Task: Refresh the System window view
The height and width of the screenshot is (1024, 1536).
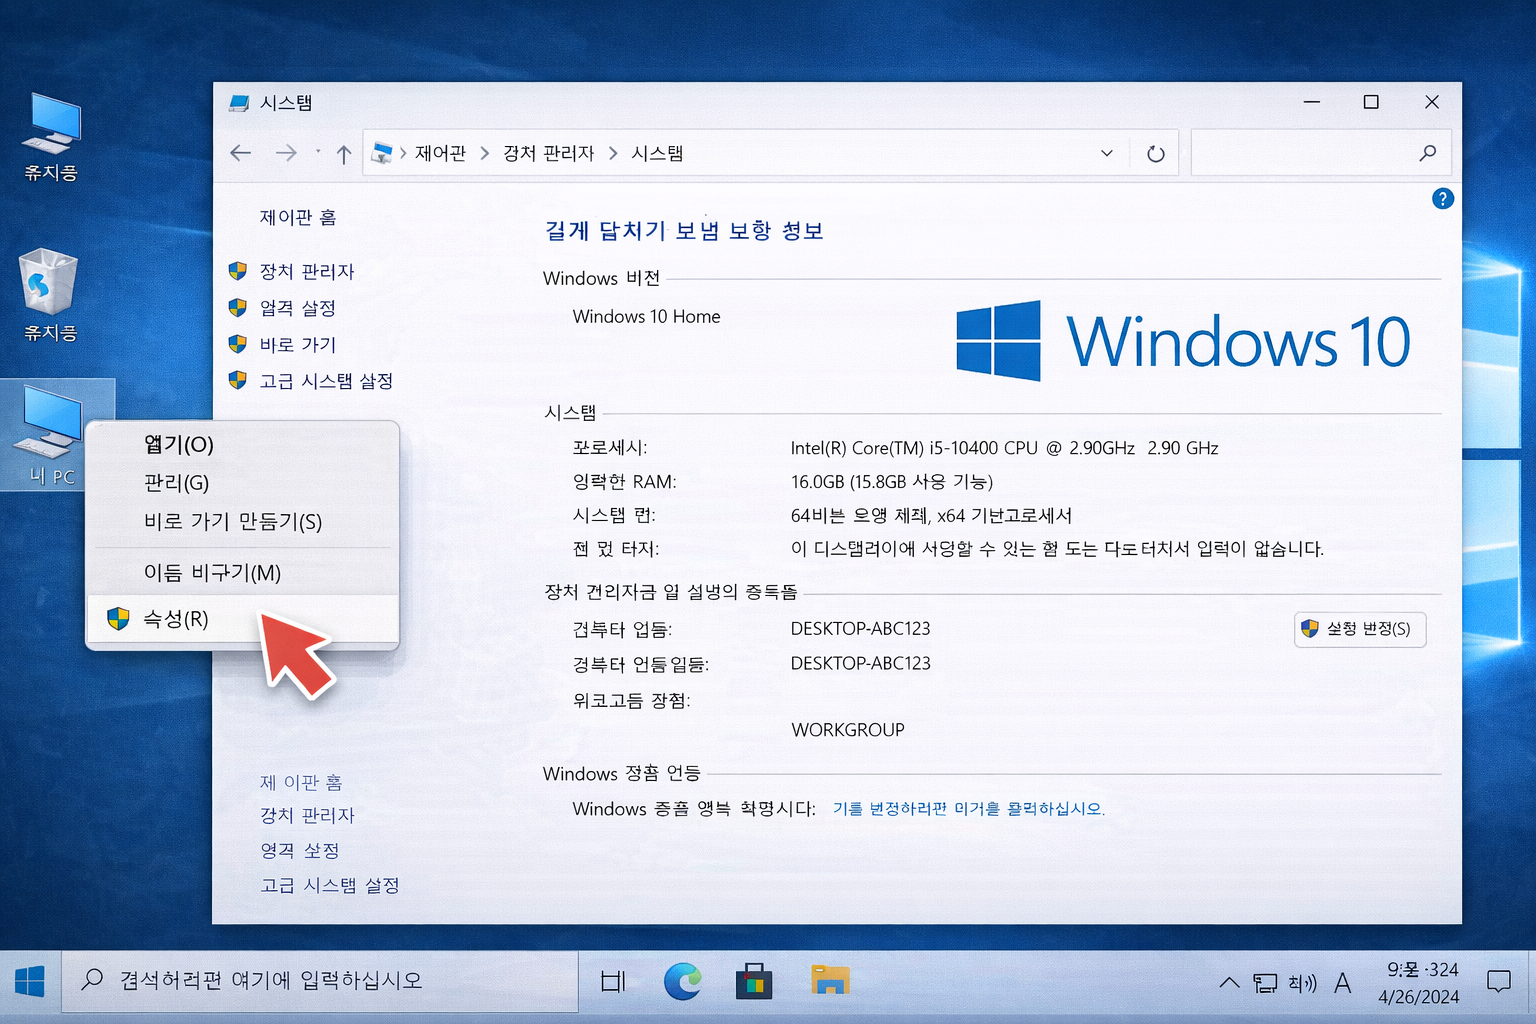Action: pyautogui.click(x=1155, y=154)
